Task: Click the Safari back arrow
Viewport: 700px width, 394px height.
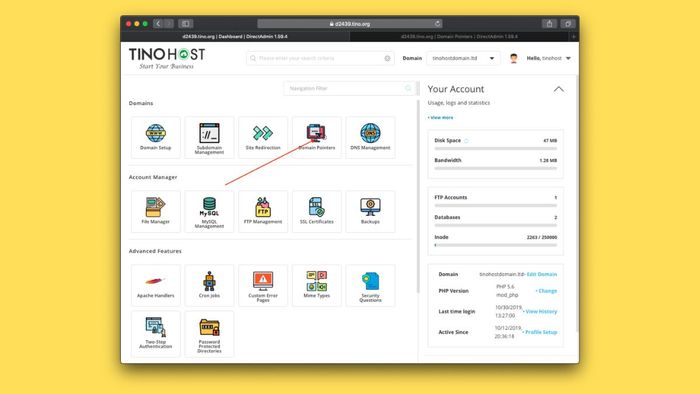Action: [x=158, y=24]
